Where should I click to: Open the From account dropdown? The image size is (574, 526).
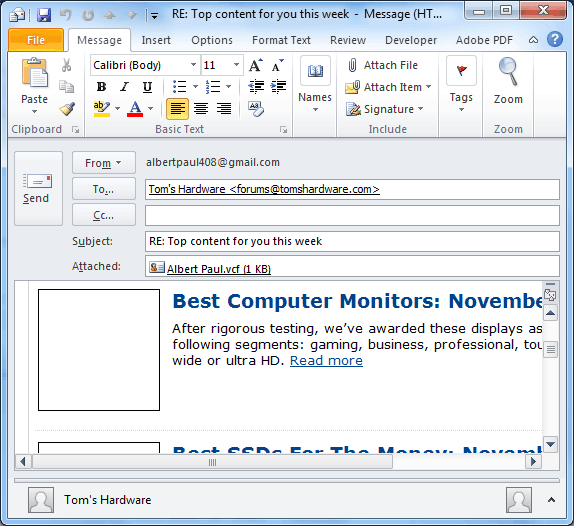104,163
